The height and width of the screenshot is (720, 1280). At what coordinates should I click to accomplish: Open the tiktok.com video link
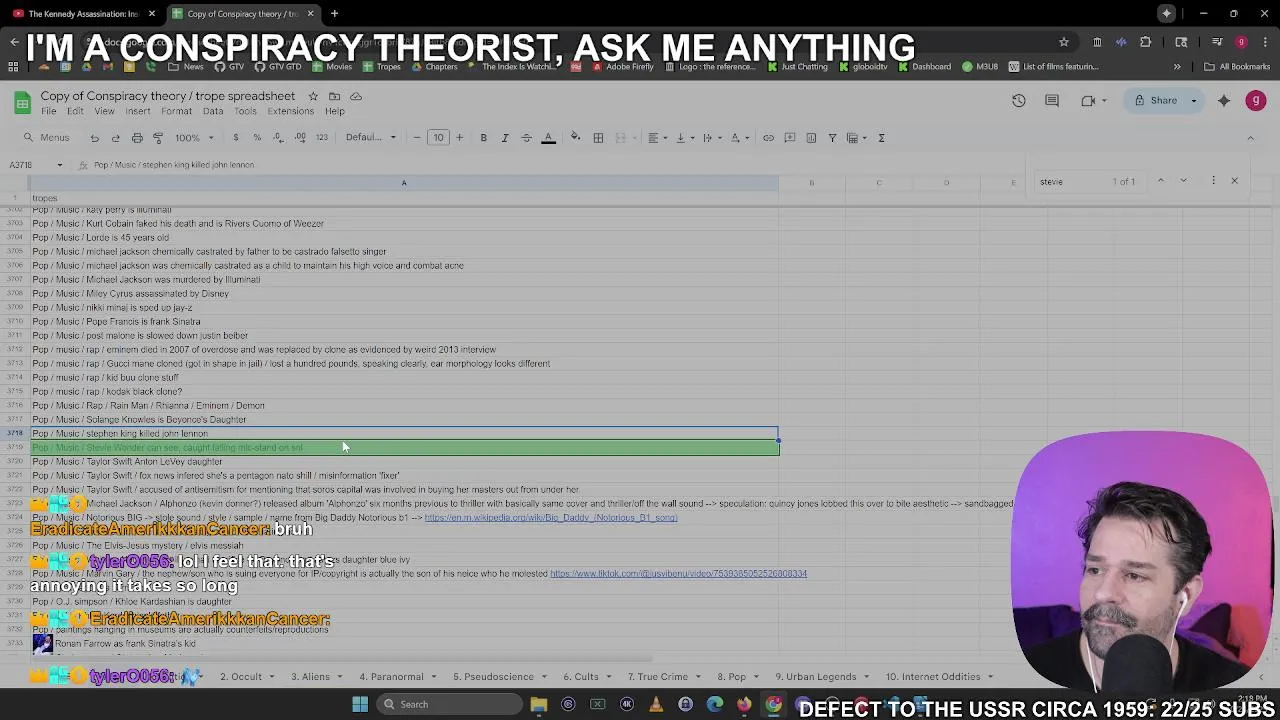[x=678, y=574]
